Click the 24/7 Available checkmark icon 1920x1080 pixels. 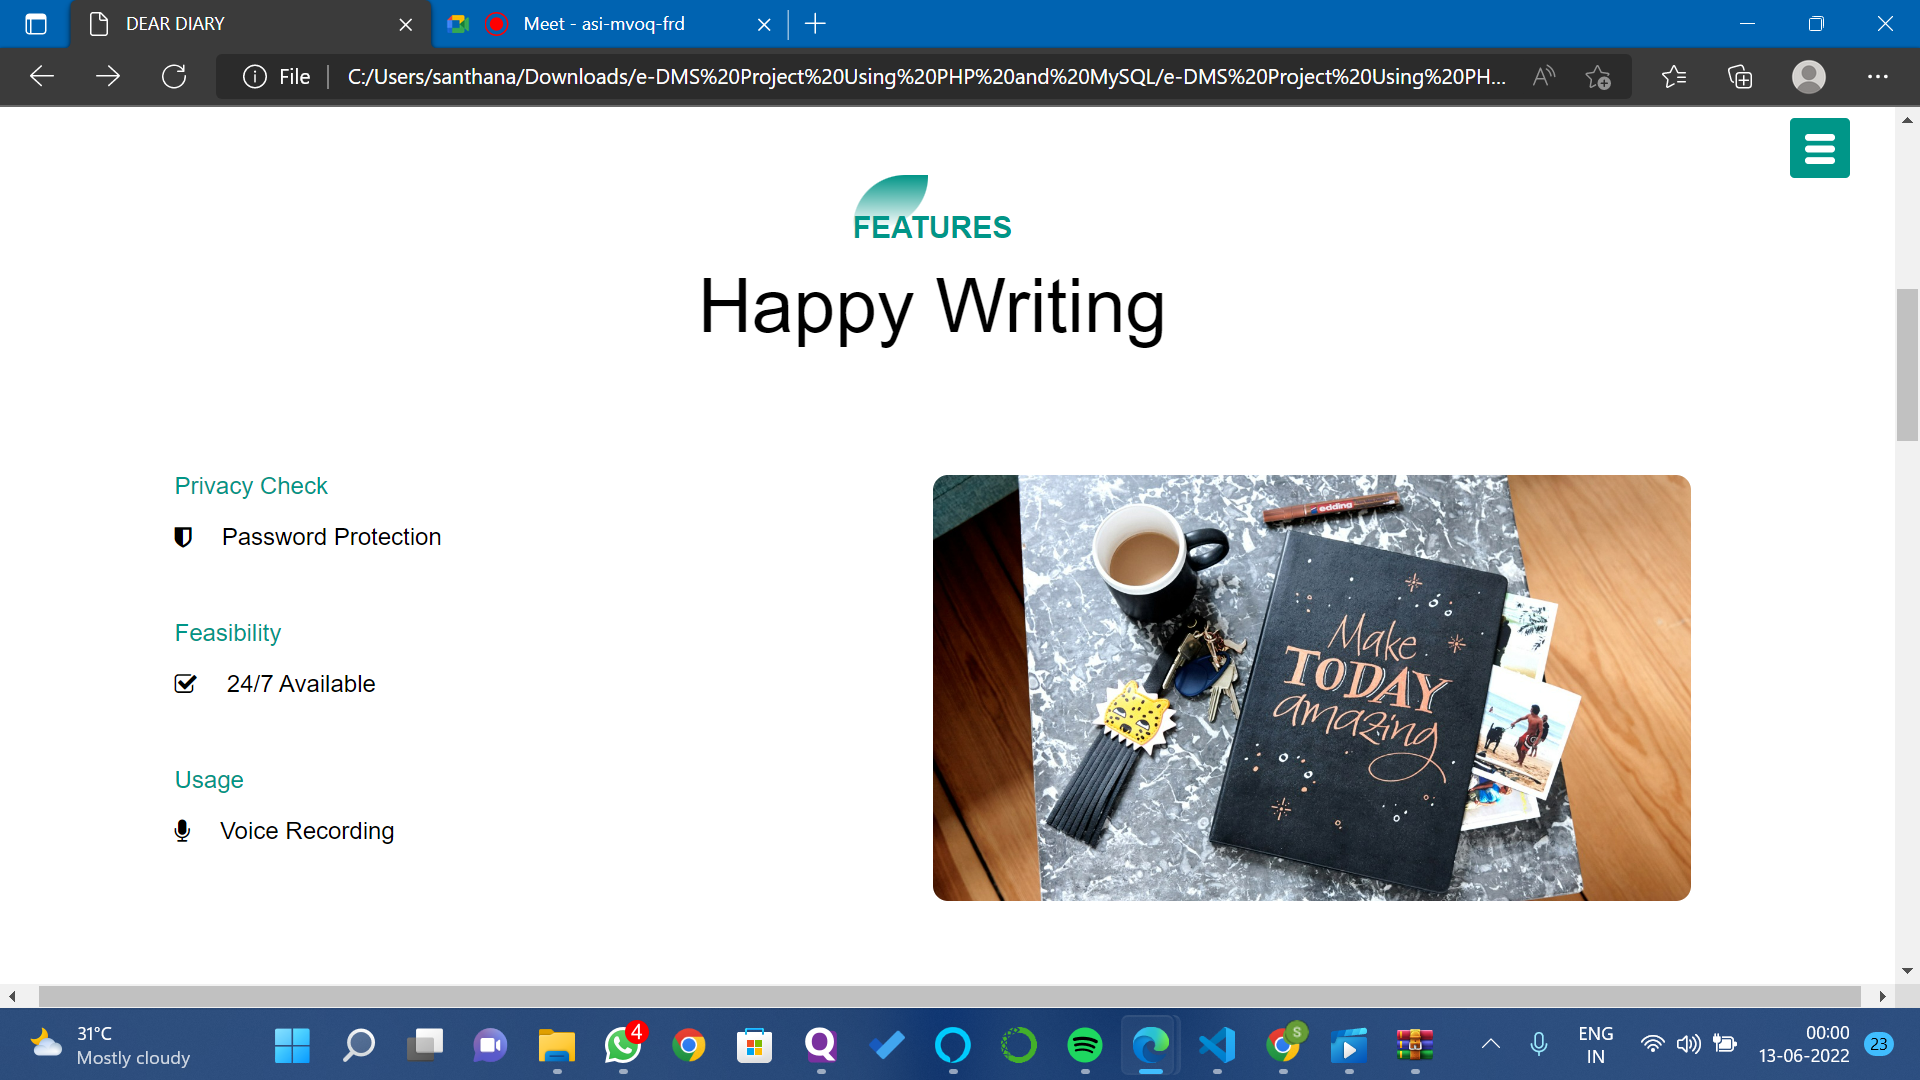185,684
